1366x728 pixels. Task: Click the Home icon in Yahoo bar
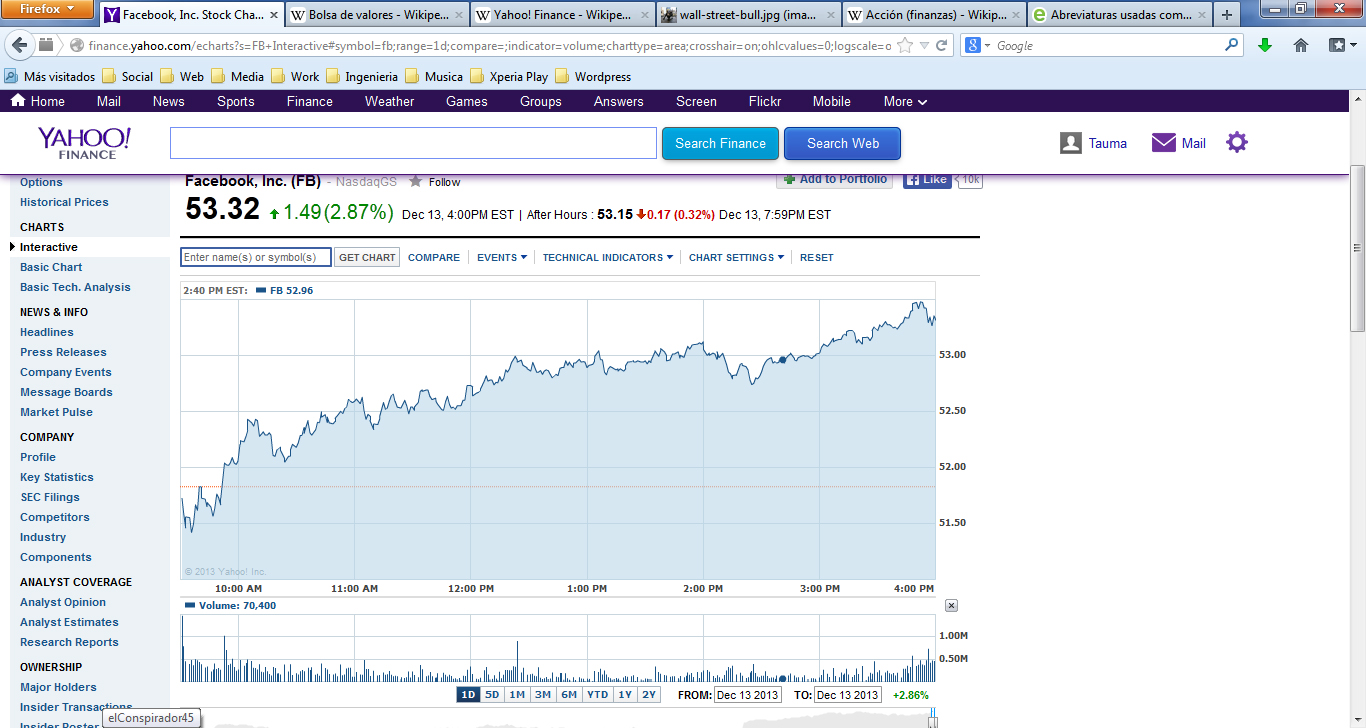click(x=18, y=101)
